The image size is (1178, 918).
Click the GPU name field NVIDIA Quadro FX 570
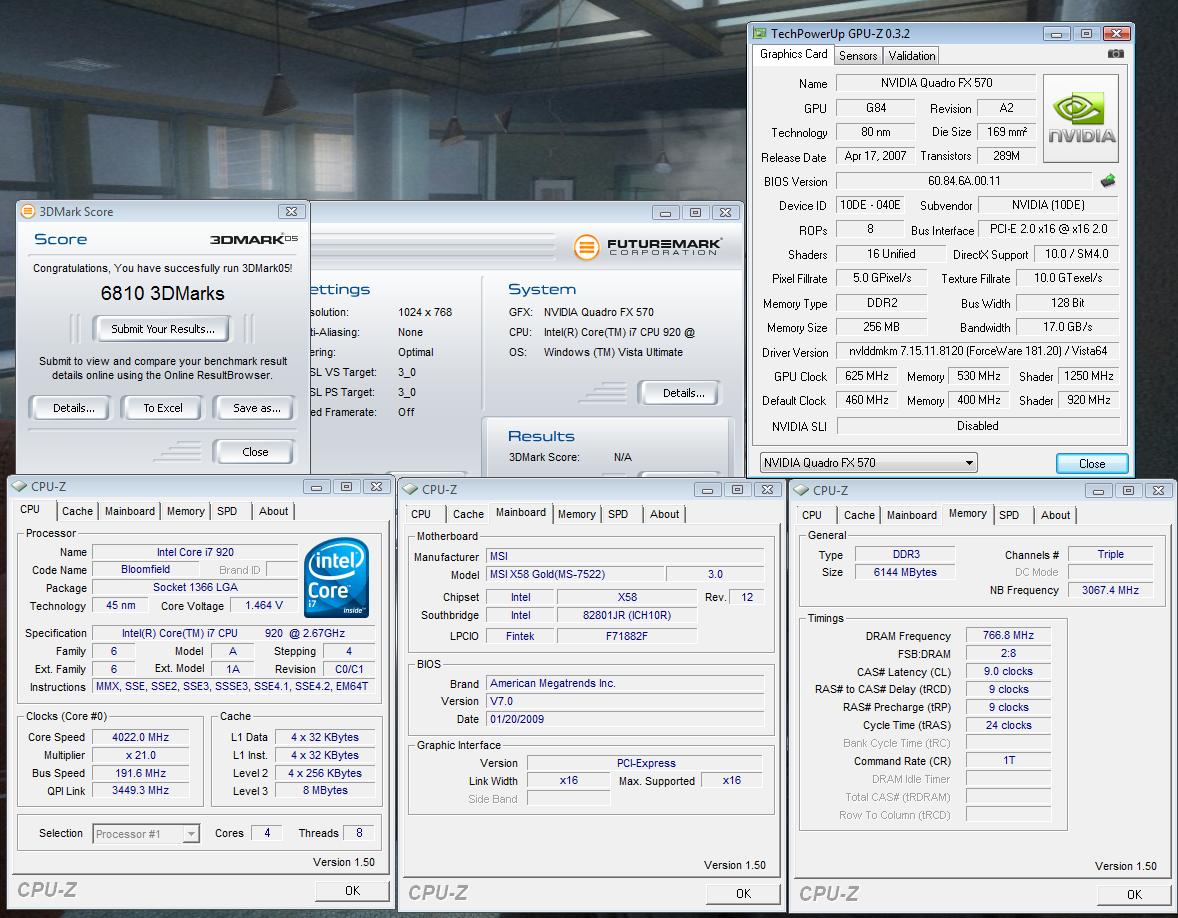click(936, 83)
